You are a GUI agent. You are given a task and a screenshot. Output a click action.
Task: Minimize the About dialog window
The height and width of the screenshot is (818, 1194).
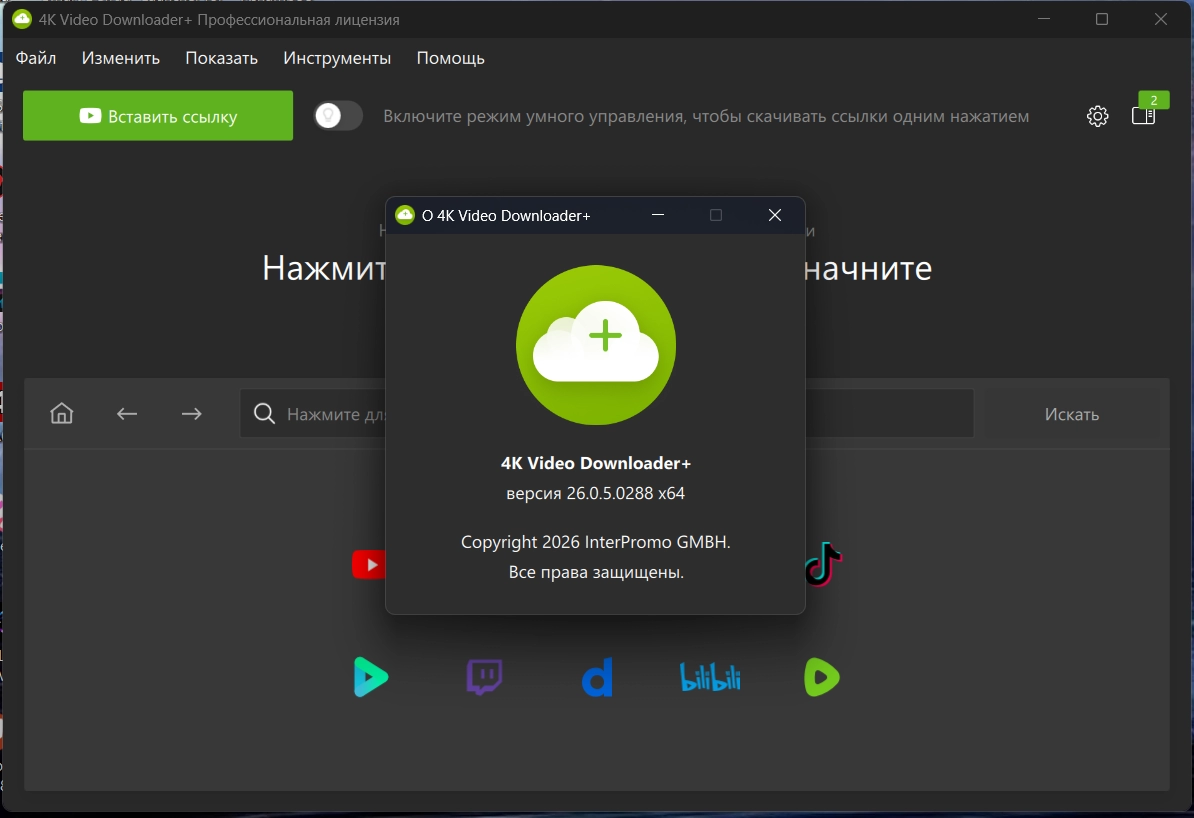point(658,216)
